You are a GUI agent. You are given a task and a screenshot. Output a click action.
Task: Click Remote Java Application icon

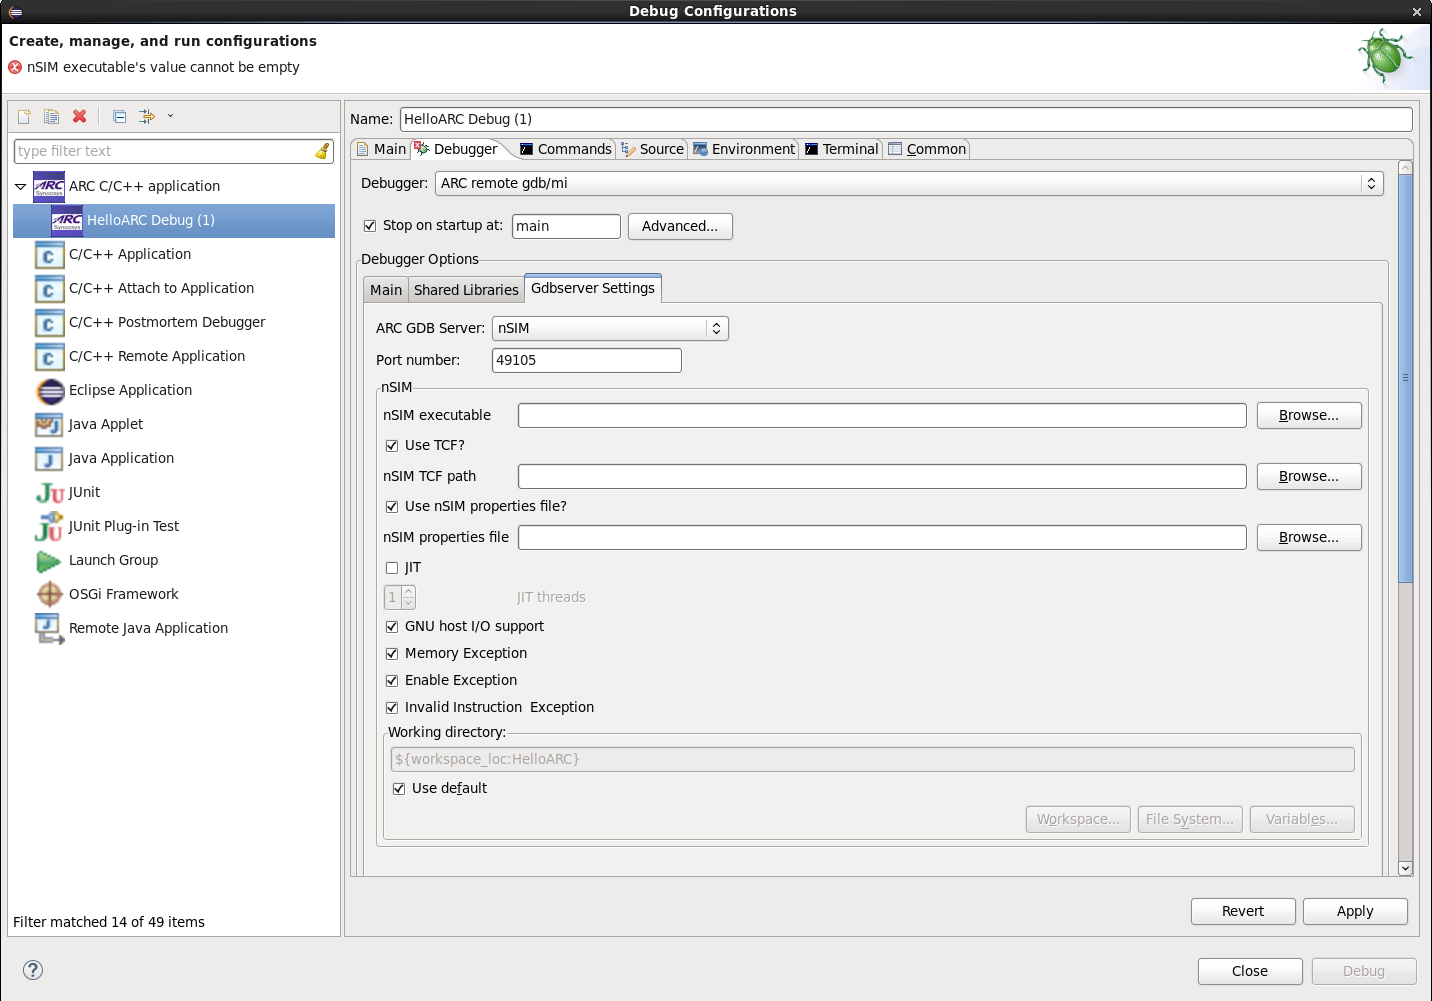coord(49,628)
